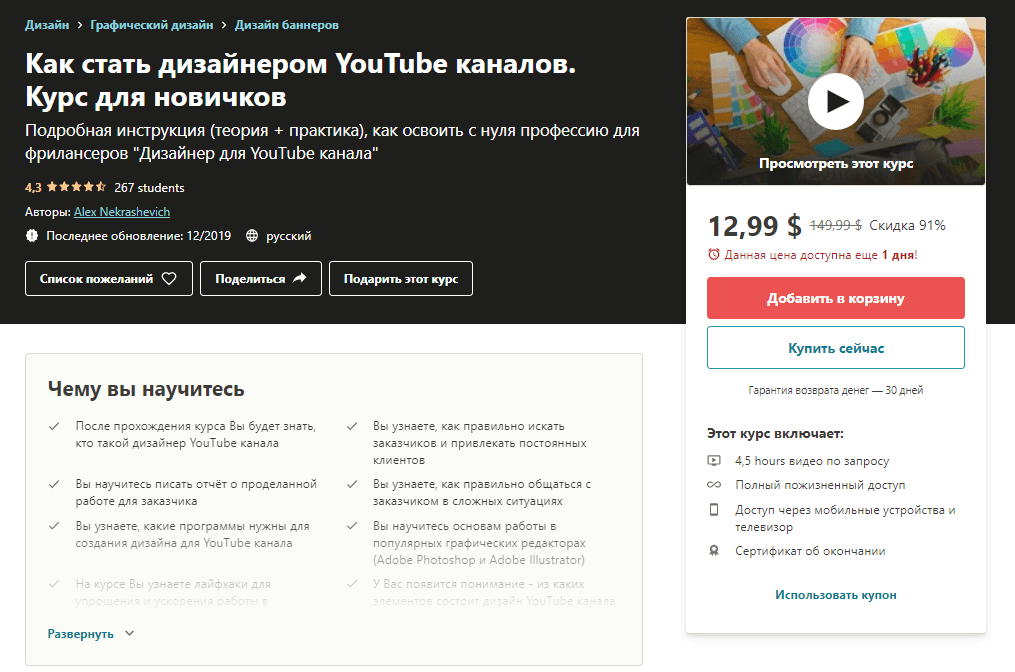The width and height of the screenshot is (1015, 672).
Task: Click the alarm clock price icon
Action: tap(713, 254)
